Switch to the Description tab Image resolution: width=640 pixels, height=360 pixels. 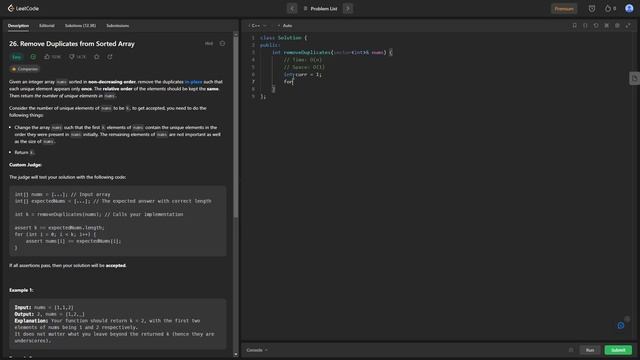point(18,26)
